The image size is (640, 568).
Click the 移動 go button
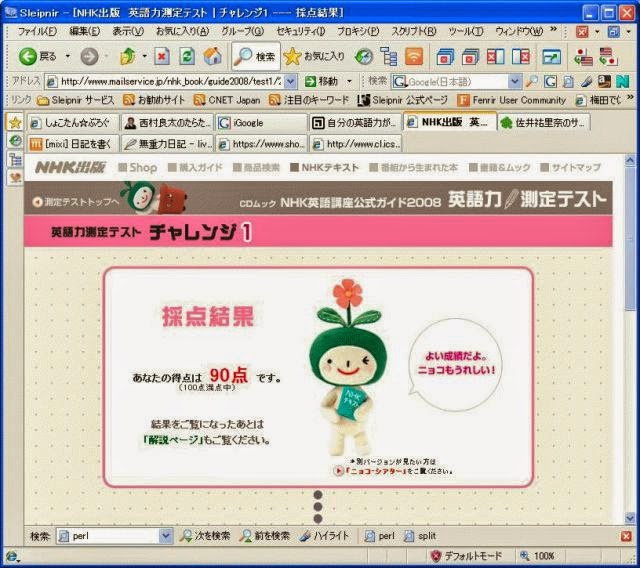tap(322, 82)
